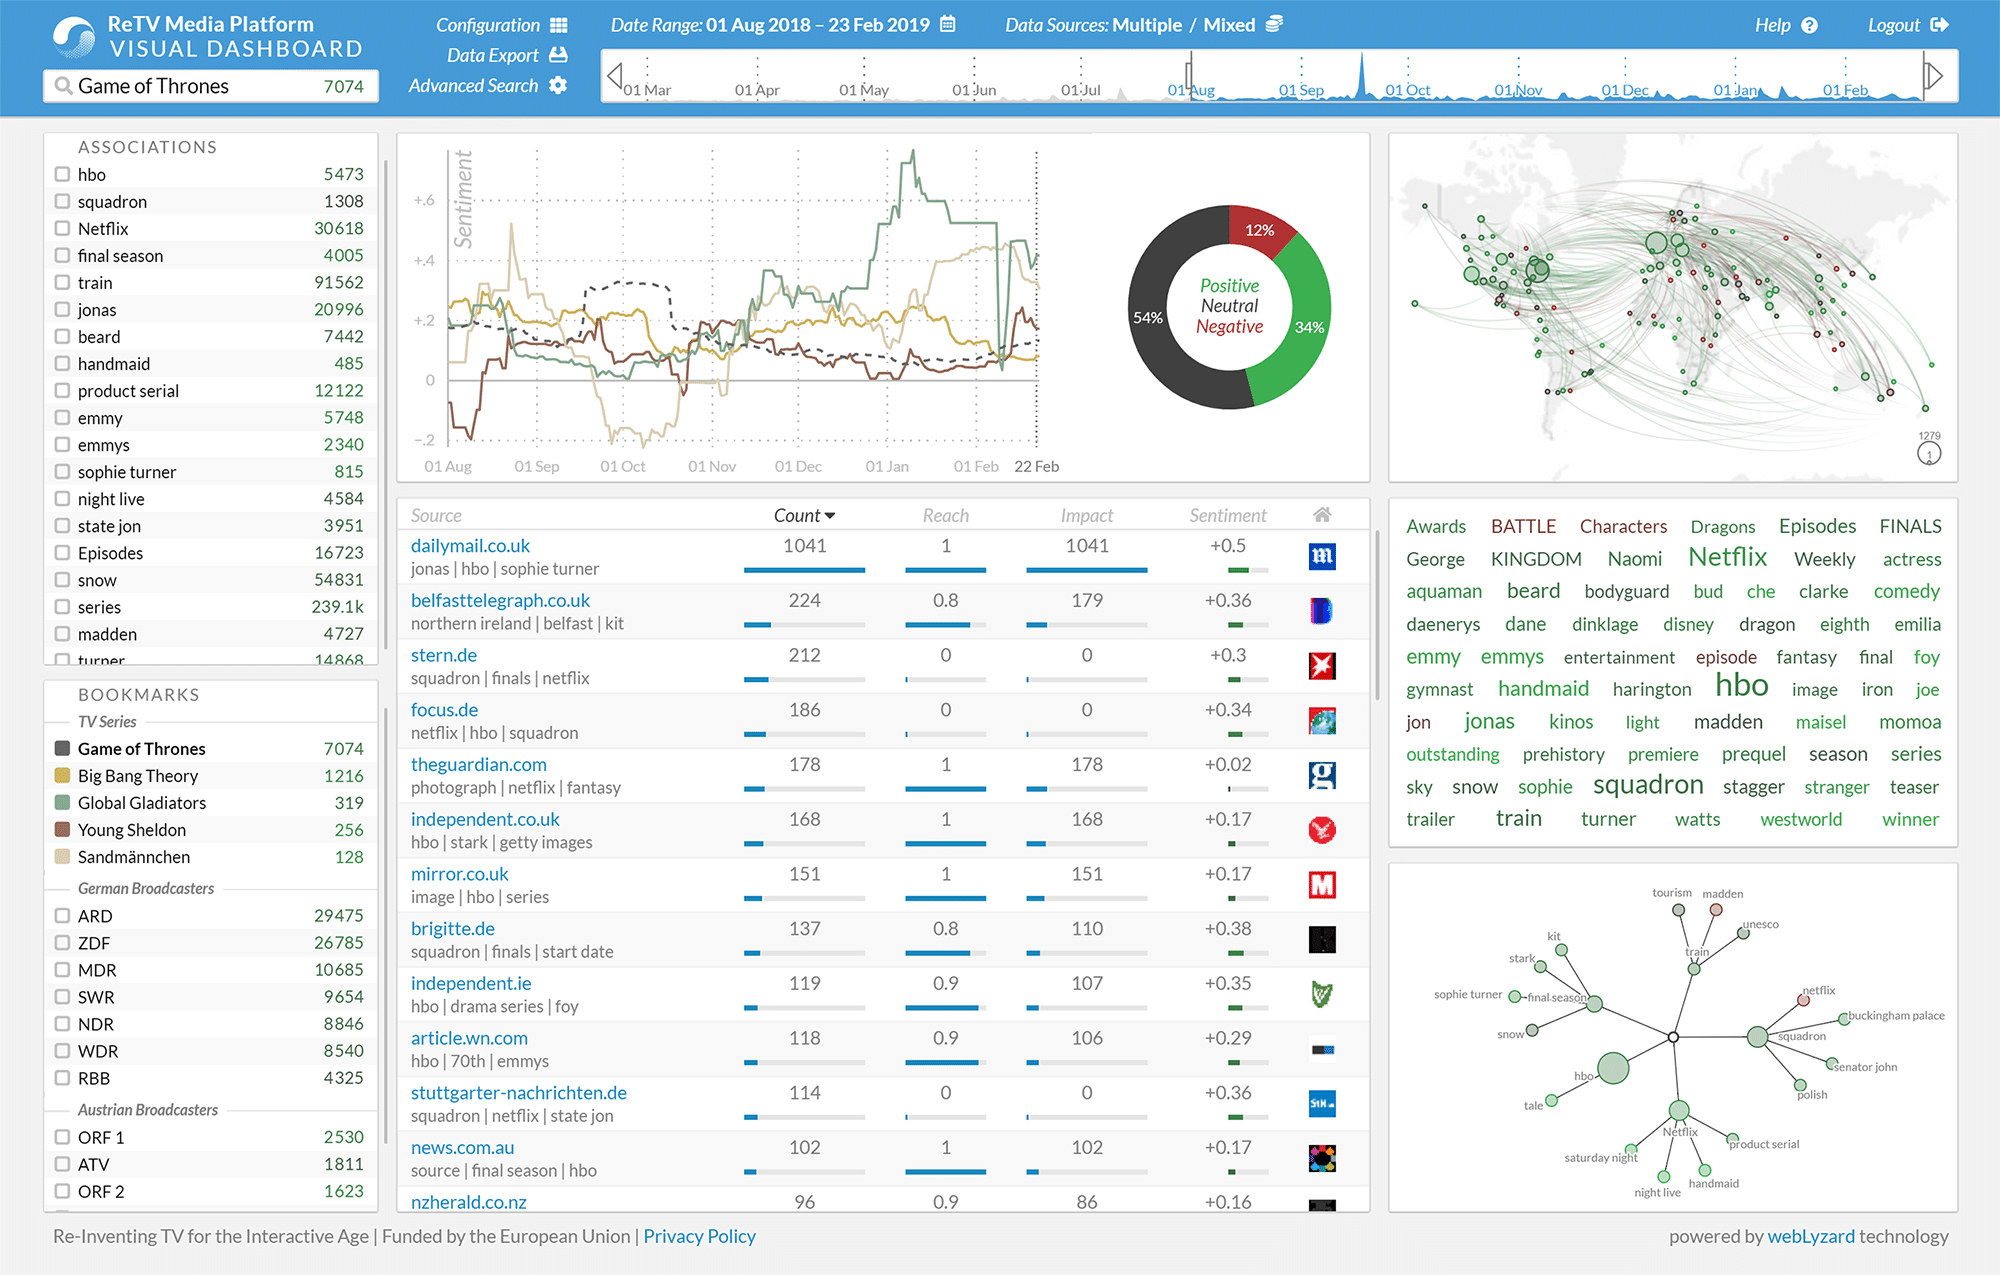Click the article.wn.com source favicon
The width and height of the screenshot is (2000, 1275).
coord(1322,1049)
